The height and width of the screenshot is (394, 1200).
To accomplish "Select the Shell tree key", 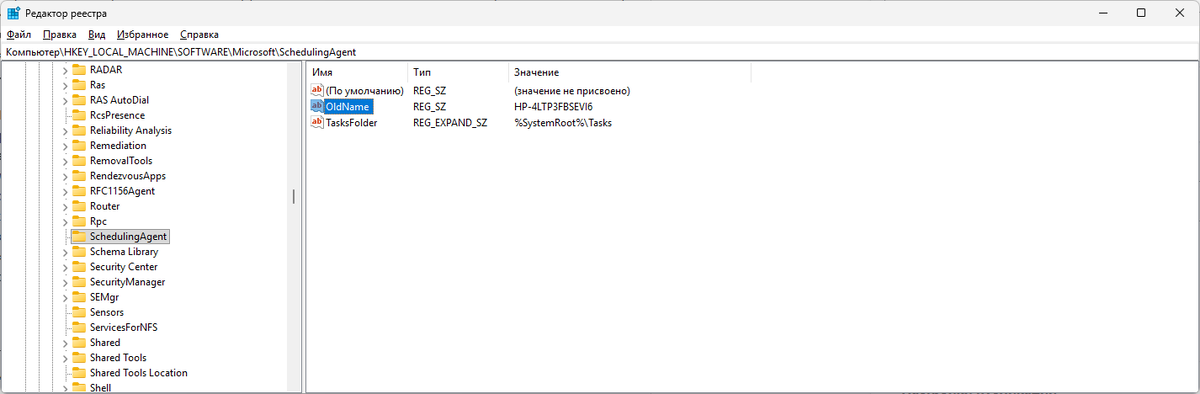I will (100, 387).
